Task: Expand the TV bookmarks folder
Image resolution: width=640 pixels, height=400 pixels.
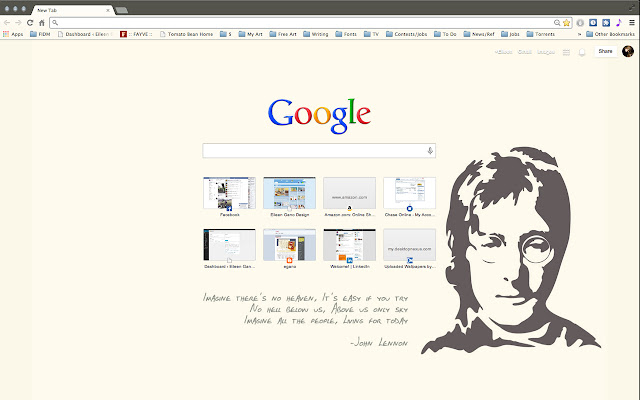Action: coord(371,34)
